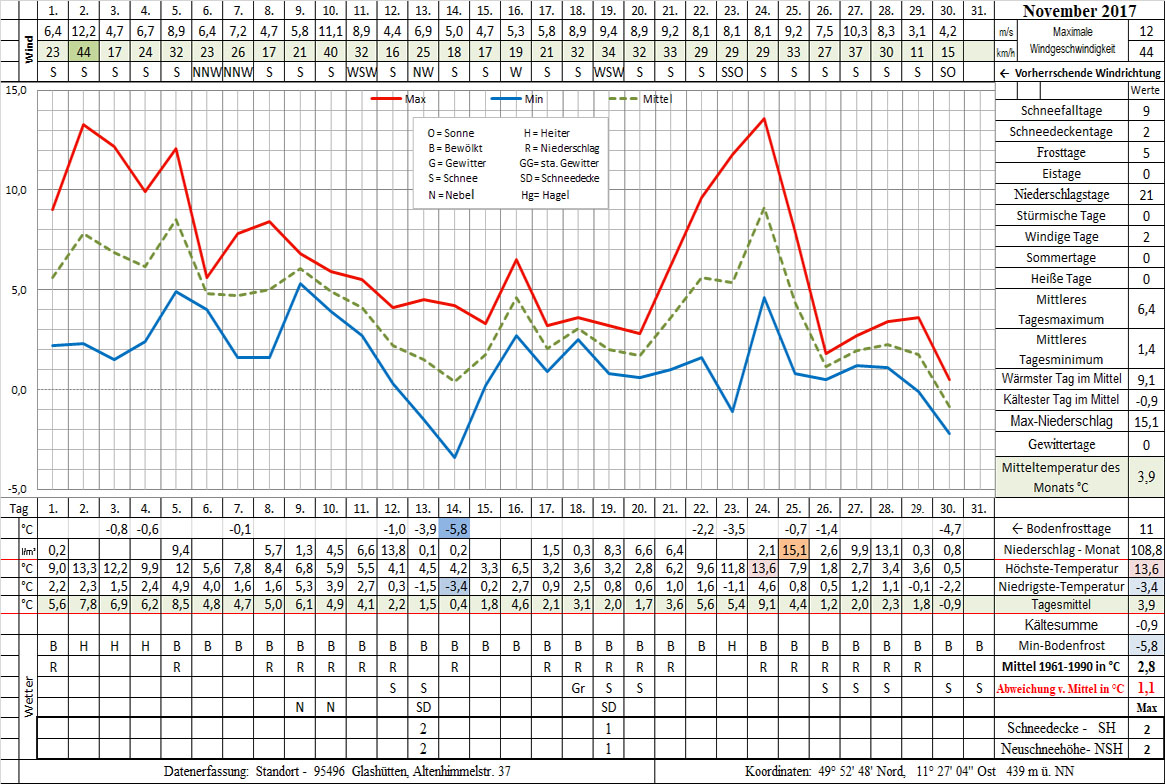Click the weather codes legend box
The image size is (1165, 784).
[511, 163]
